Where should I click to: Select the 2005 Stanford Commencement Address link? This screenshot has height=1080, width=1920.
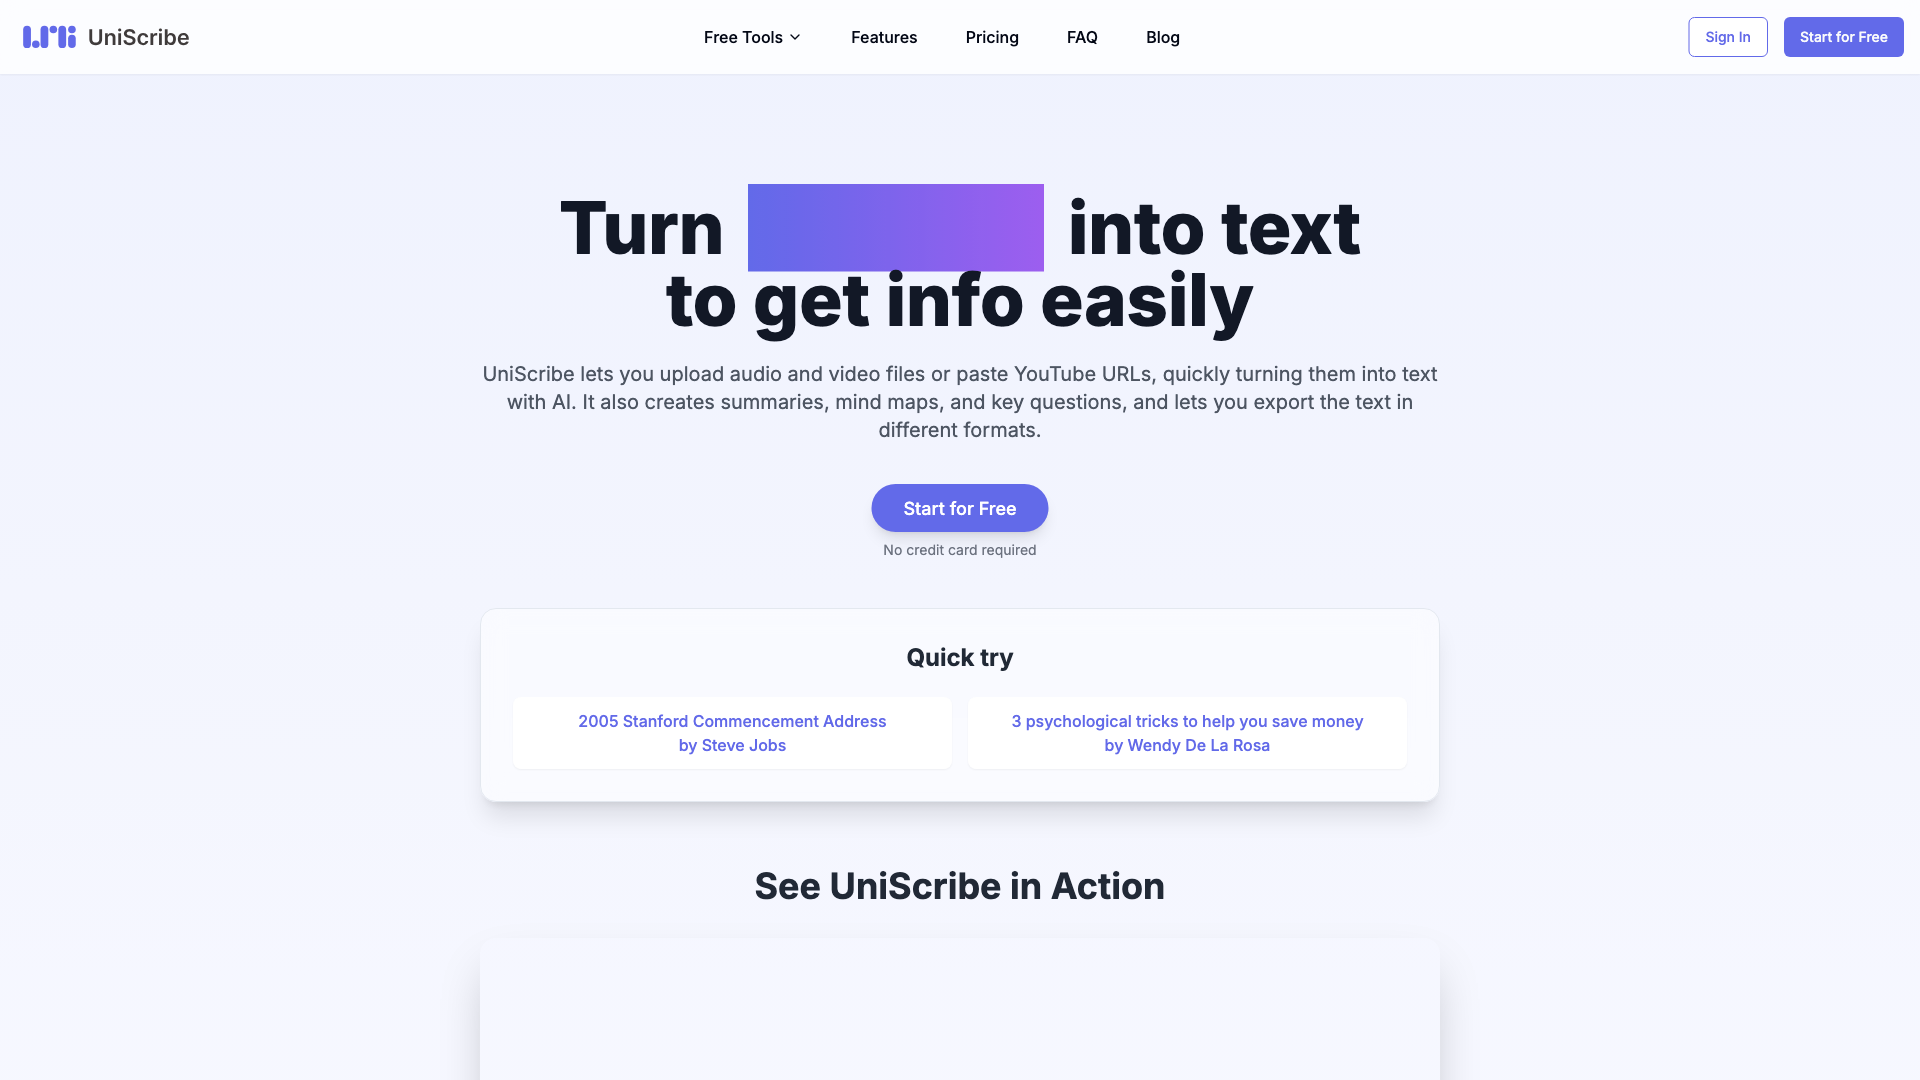pyautogui.click(x=732, y=732)
